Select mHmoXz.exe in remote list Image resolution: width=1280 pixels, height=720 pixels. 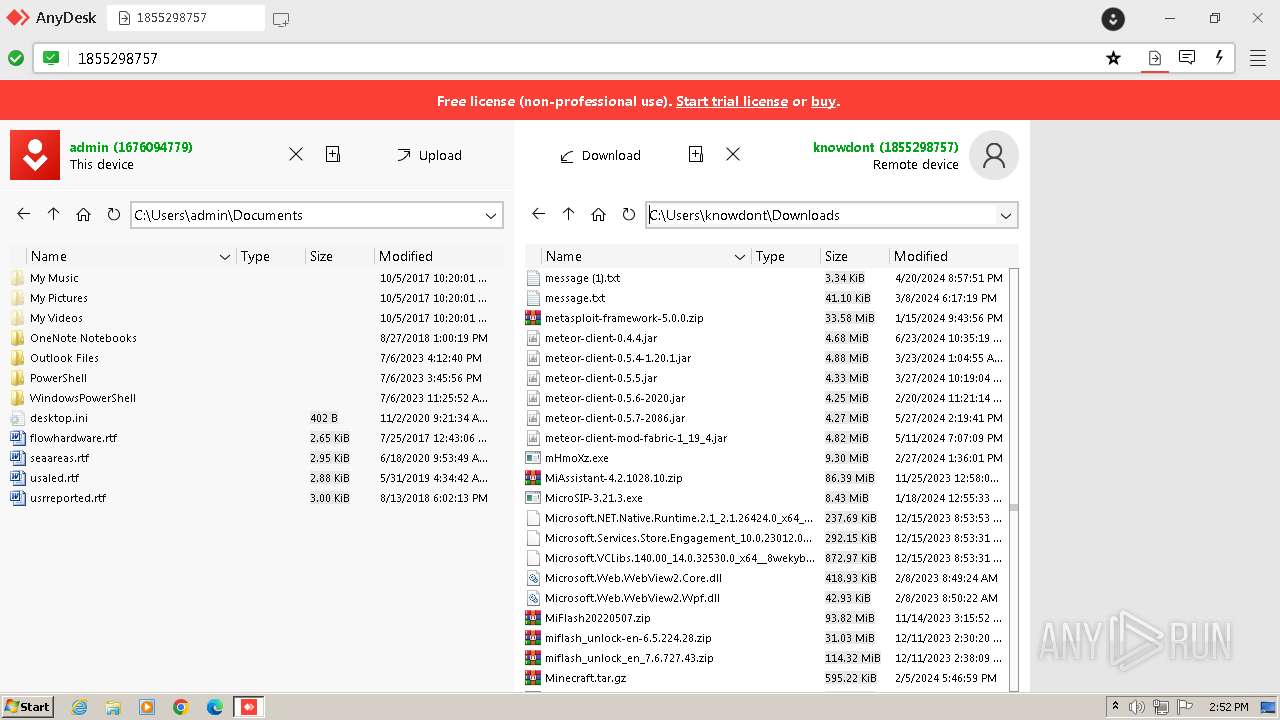[765, 458]
